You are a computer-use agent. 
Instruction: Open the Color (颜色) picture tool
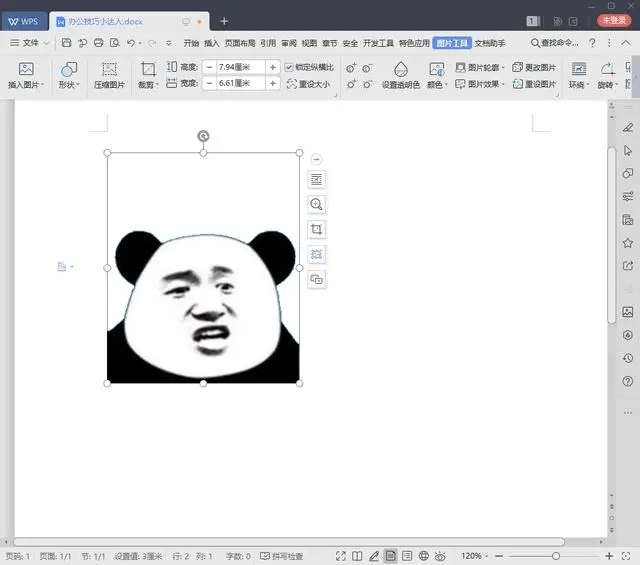(437, 75)
